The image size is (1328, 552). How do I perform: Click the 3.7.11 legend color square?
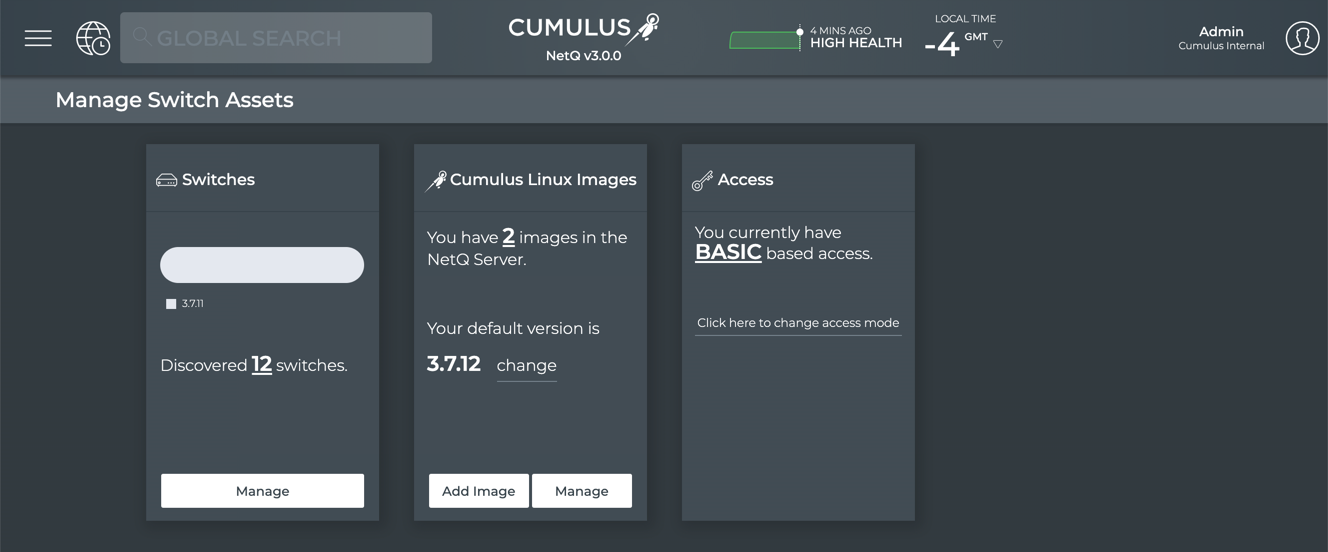point(171,304)
